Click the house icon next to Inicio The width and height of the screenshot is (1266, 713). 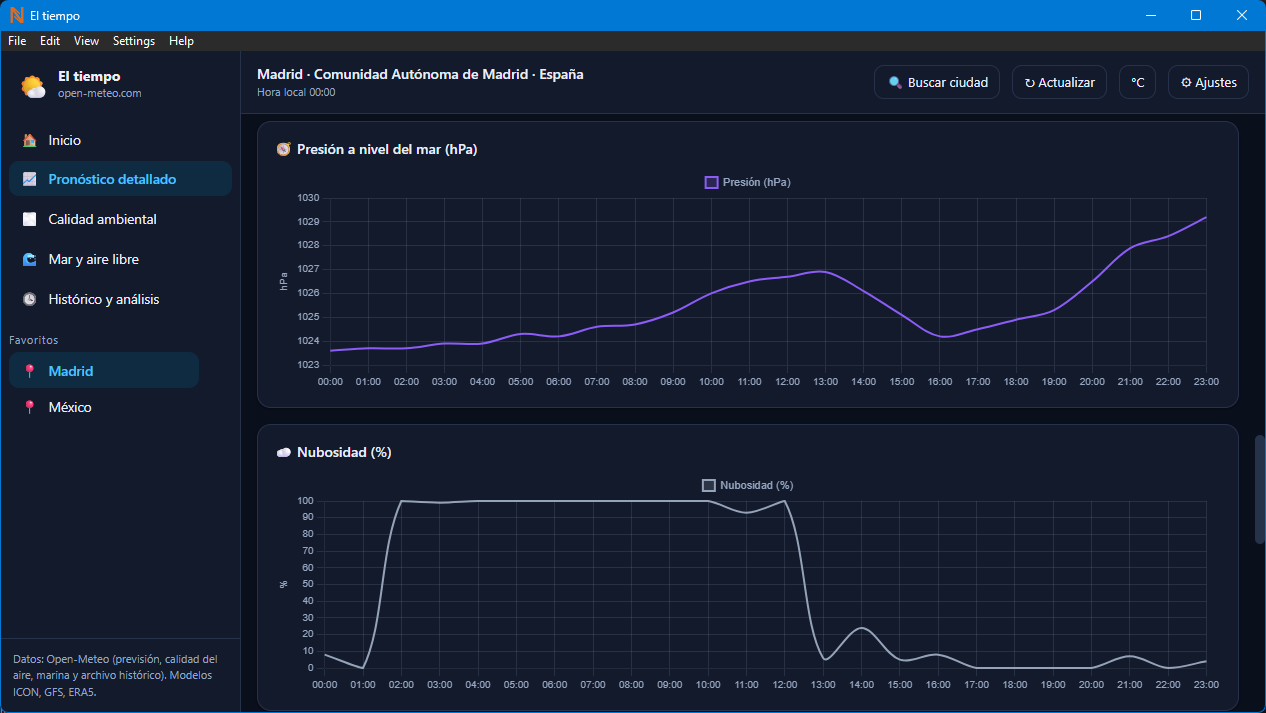pos(30,141)
